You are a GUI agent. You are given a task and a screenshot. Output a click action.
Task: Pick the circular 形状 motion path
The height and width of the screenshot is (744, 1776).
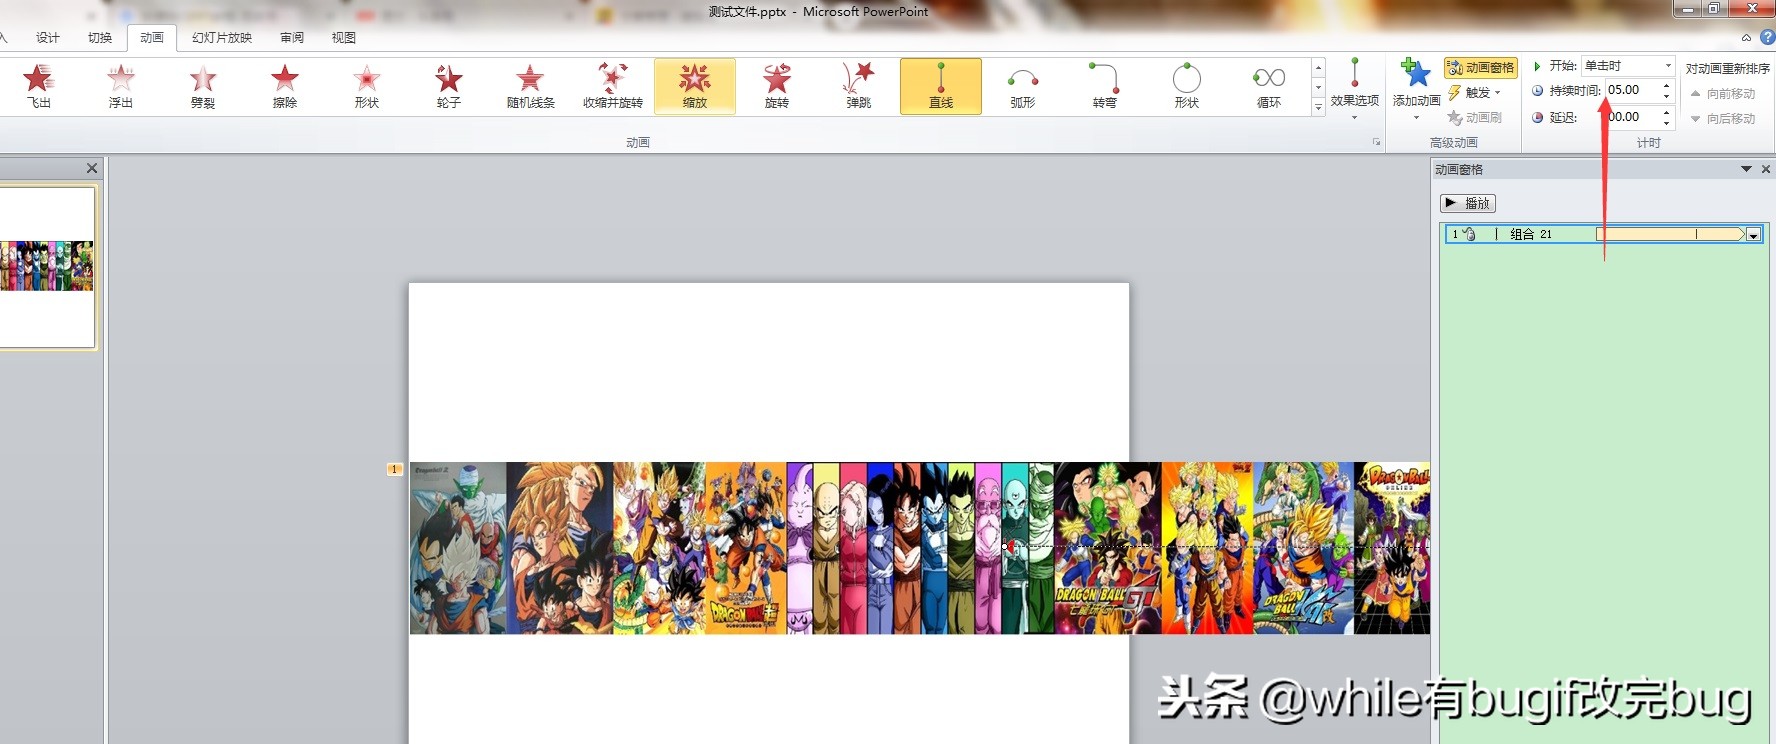click(1187, 86)
